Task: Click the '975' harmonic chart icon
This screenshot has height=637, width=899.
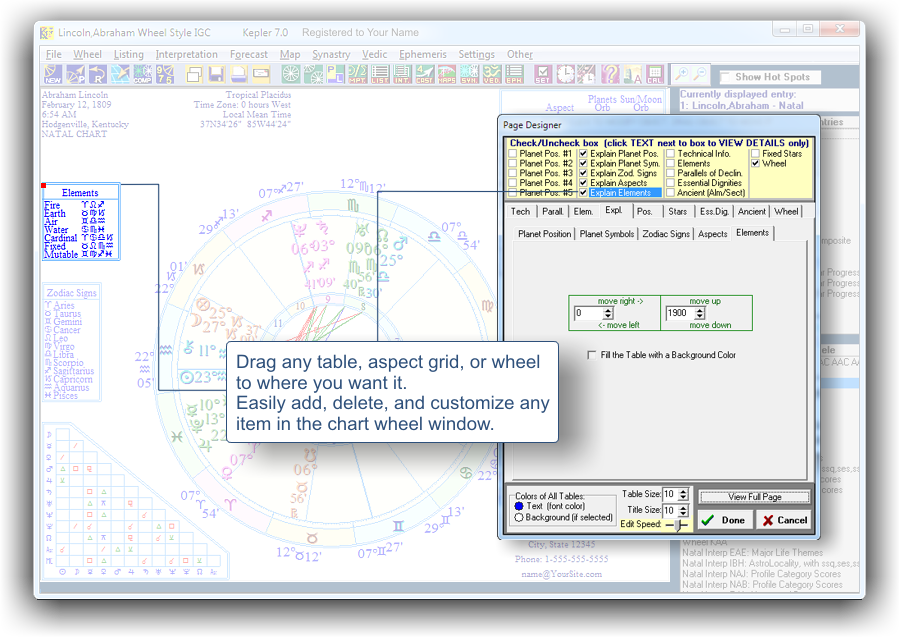Action: [165, 75]
